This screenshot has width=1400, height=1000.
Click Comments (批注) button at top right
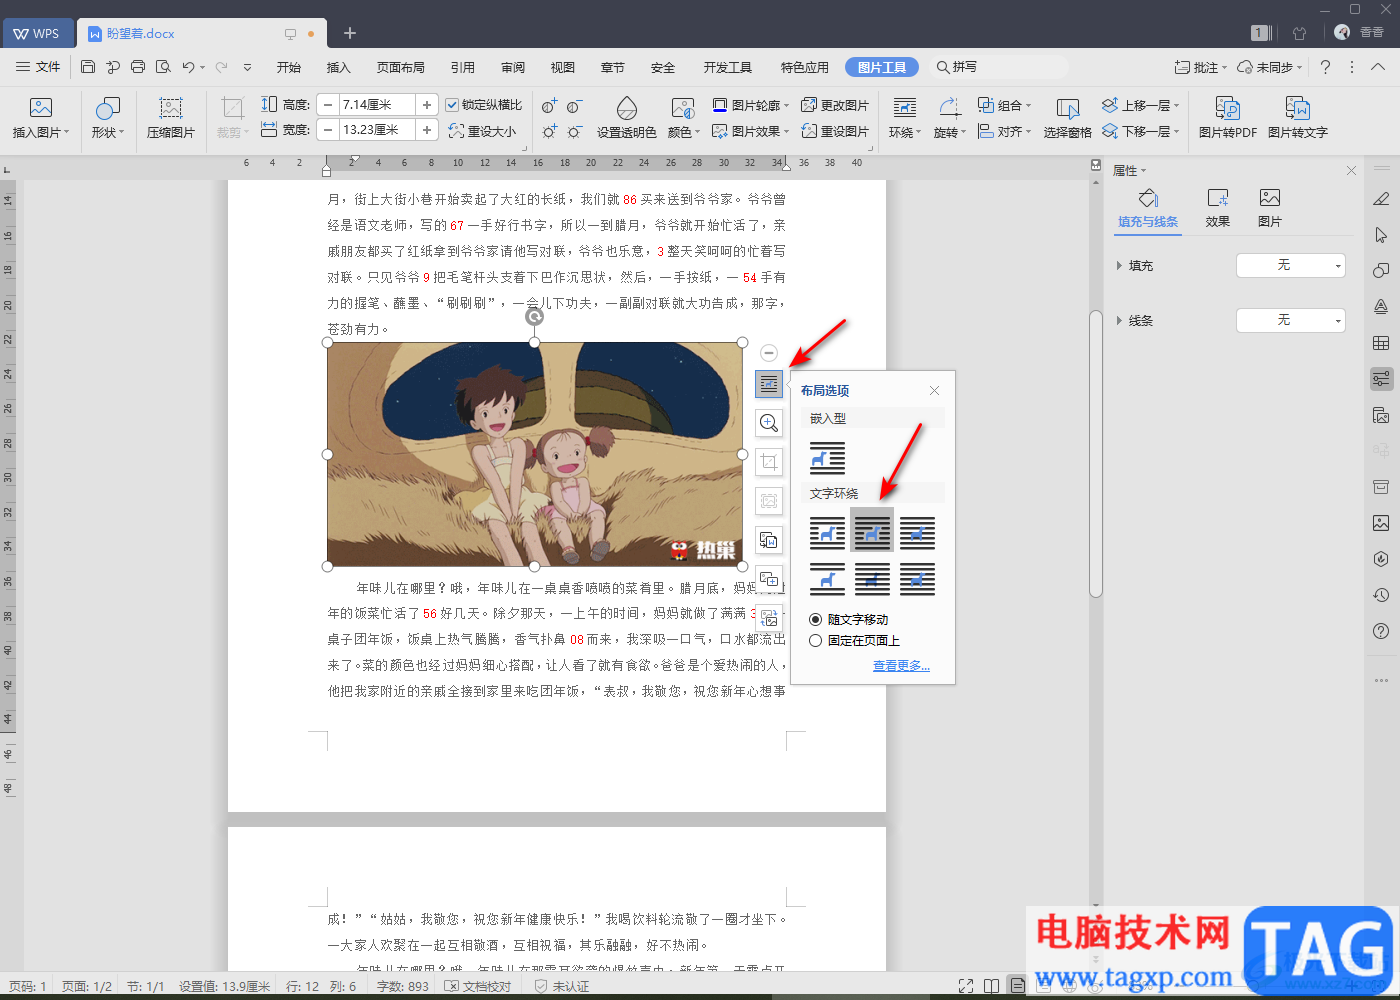1201,67
